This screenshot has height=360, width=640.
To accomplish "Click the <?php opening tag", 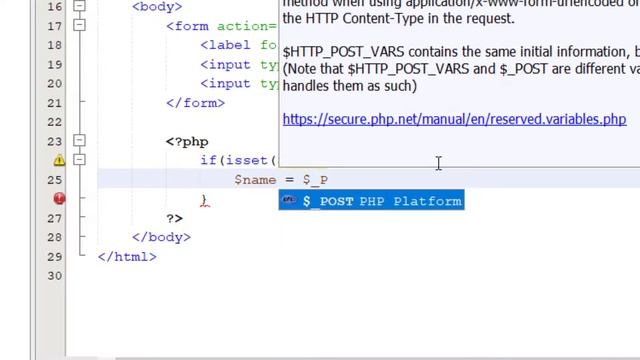I will click(187, 142).
